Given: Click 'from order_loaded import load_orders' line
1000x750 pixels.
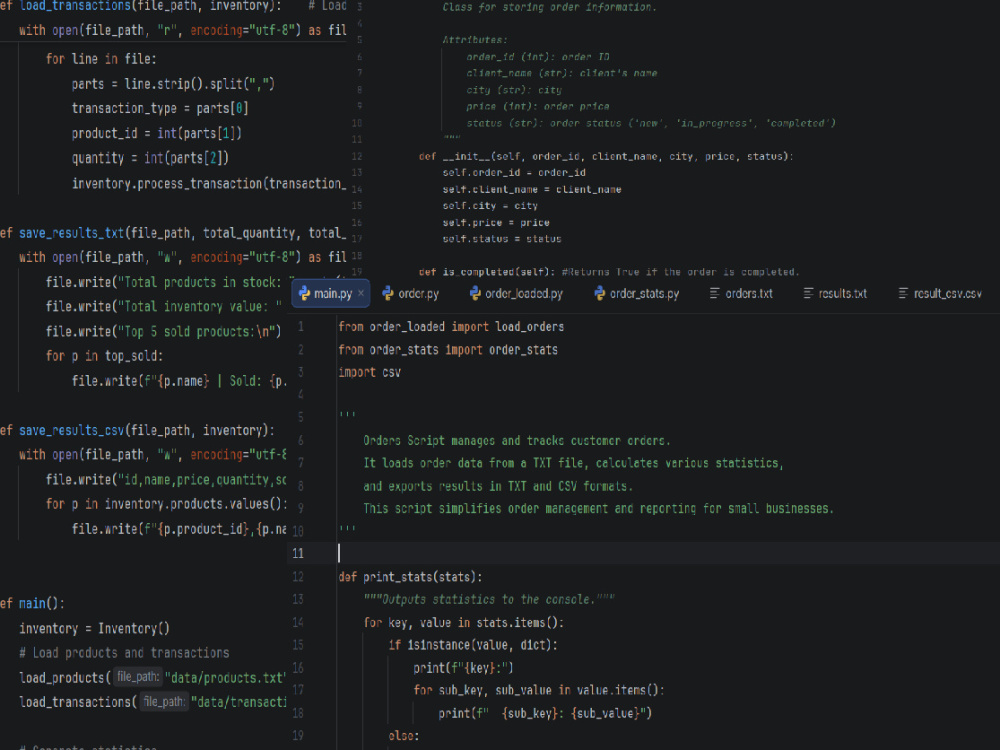Looking at the screenshot, I should pos(451,327).
